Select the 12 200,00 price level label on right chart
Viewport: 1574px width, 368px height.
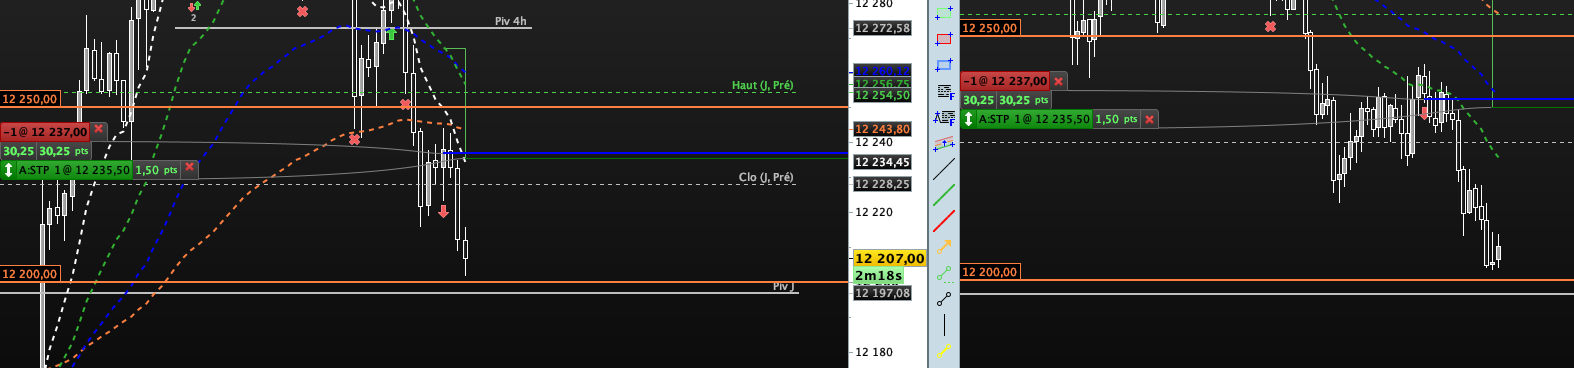tap(990, 272)
